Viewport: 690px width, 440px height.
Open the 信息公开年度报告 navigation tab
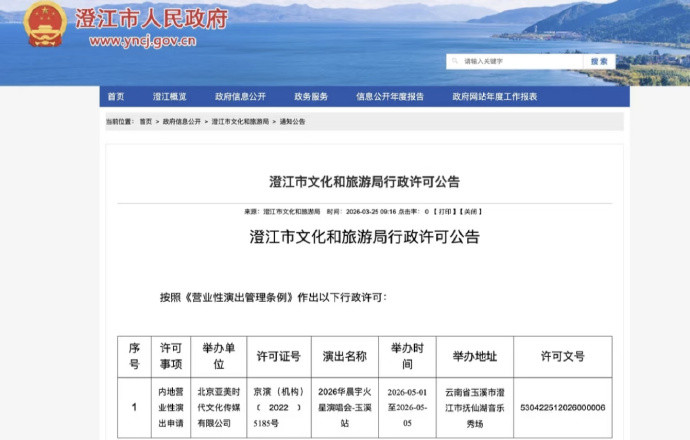pos(390,97)
